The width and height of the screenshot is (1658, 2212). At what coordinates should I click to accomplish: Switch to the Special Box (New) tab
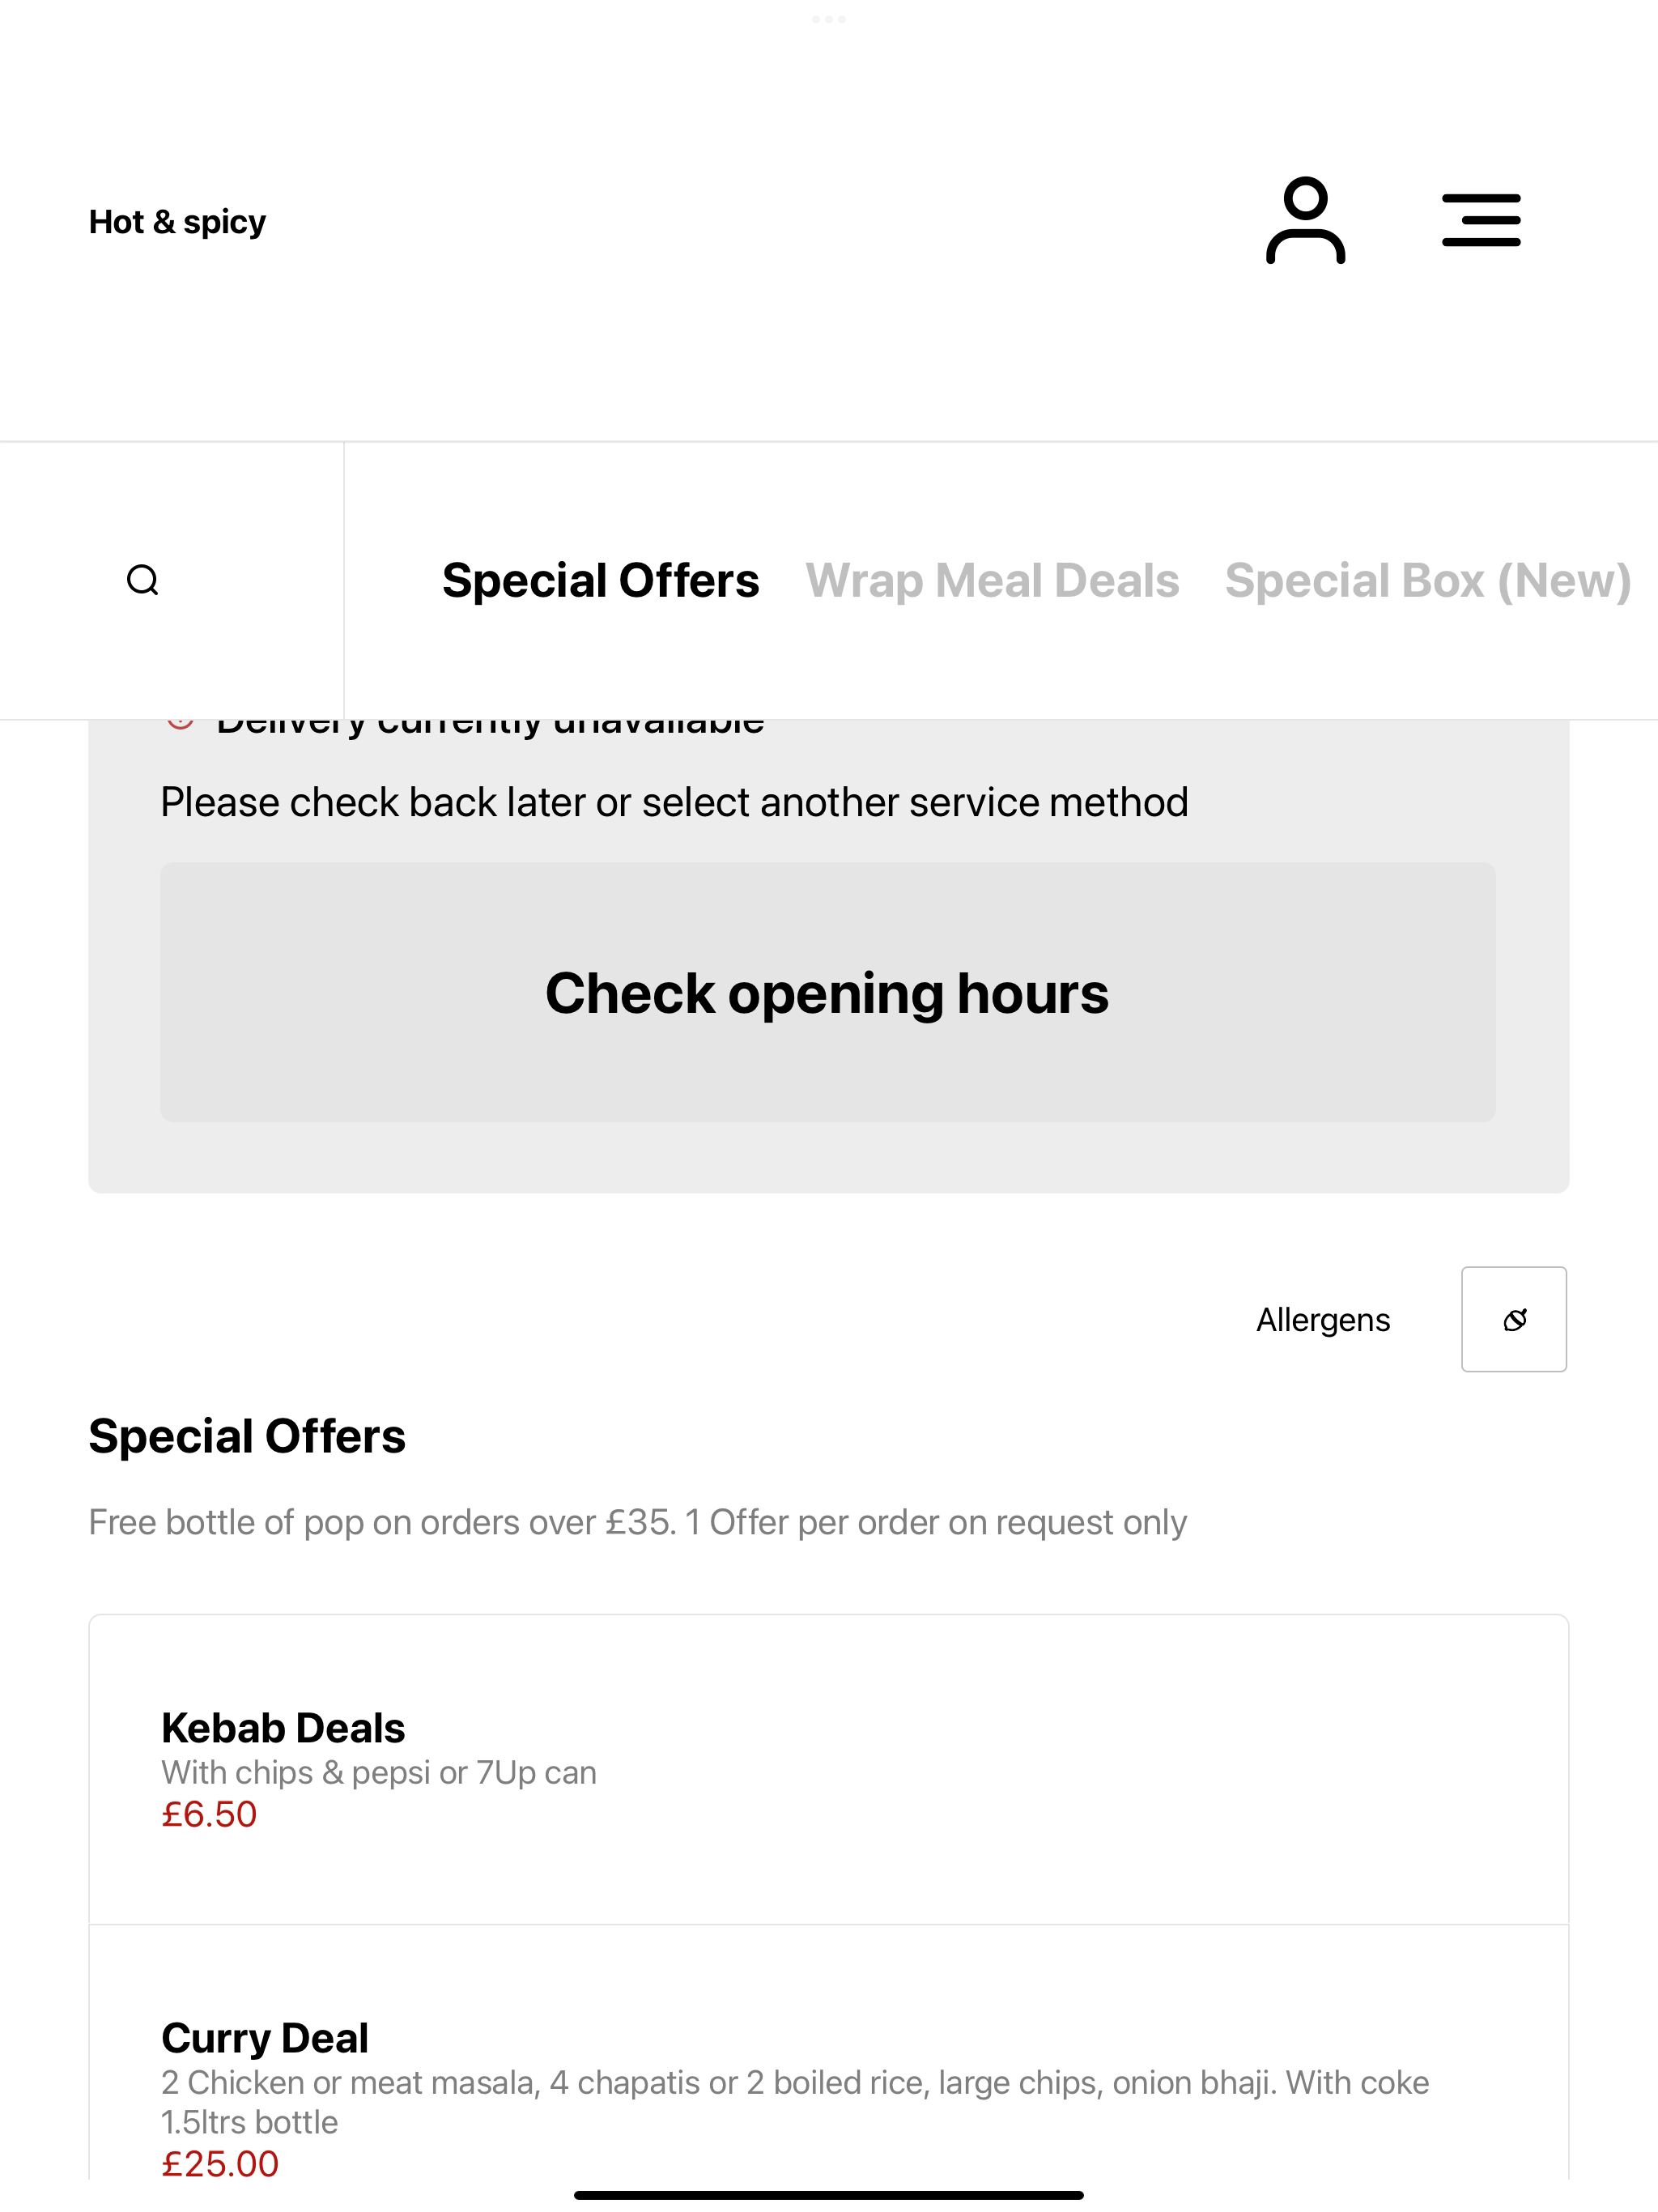pos(1428,580)
